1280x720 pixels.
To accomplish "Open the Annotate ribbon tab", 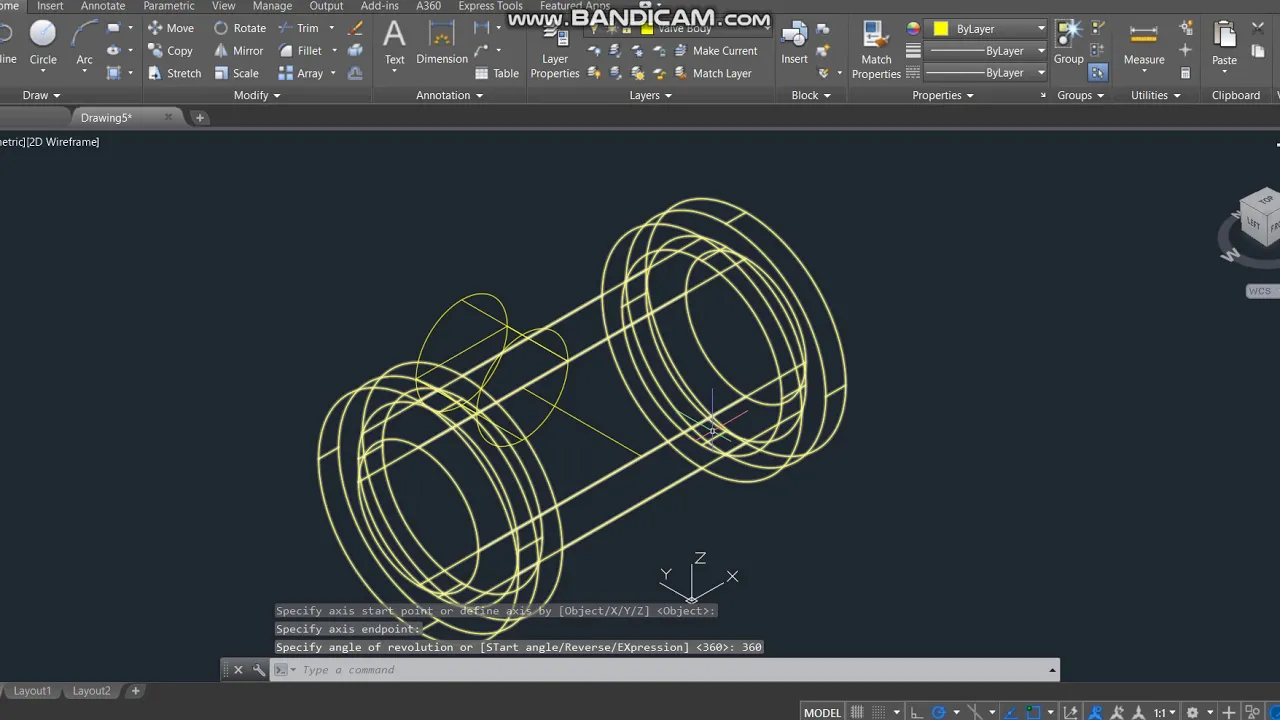I will (x=103, y=6).
